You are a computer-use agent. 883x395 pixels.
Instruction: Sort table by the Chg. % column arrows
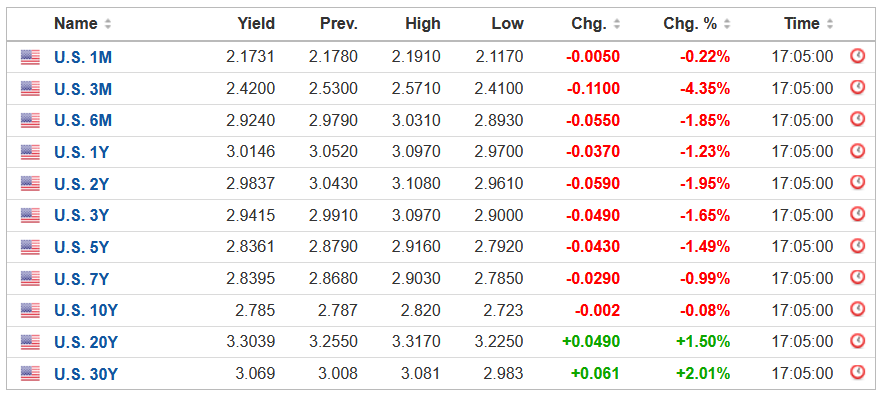[727, 24]
